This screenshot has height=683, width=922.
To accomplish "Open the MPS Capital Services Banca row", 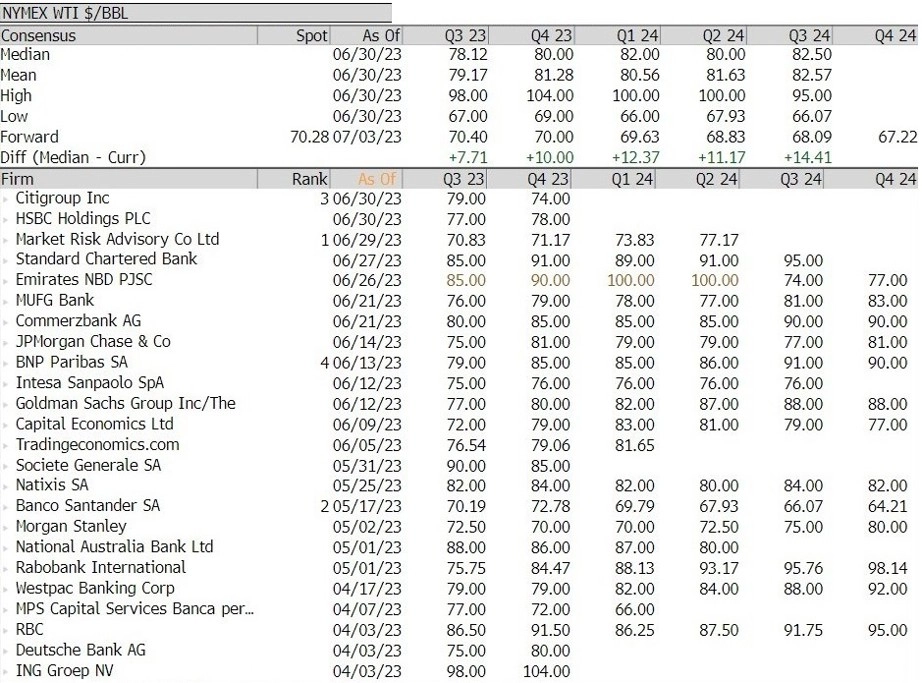I will pos(459,609).
